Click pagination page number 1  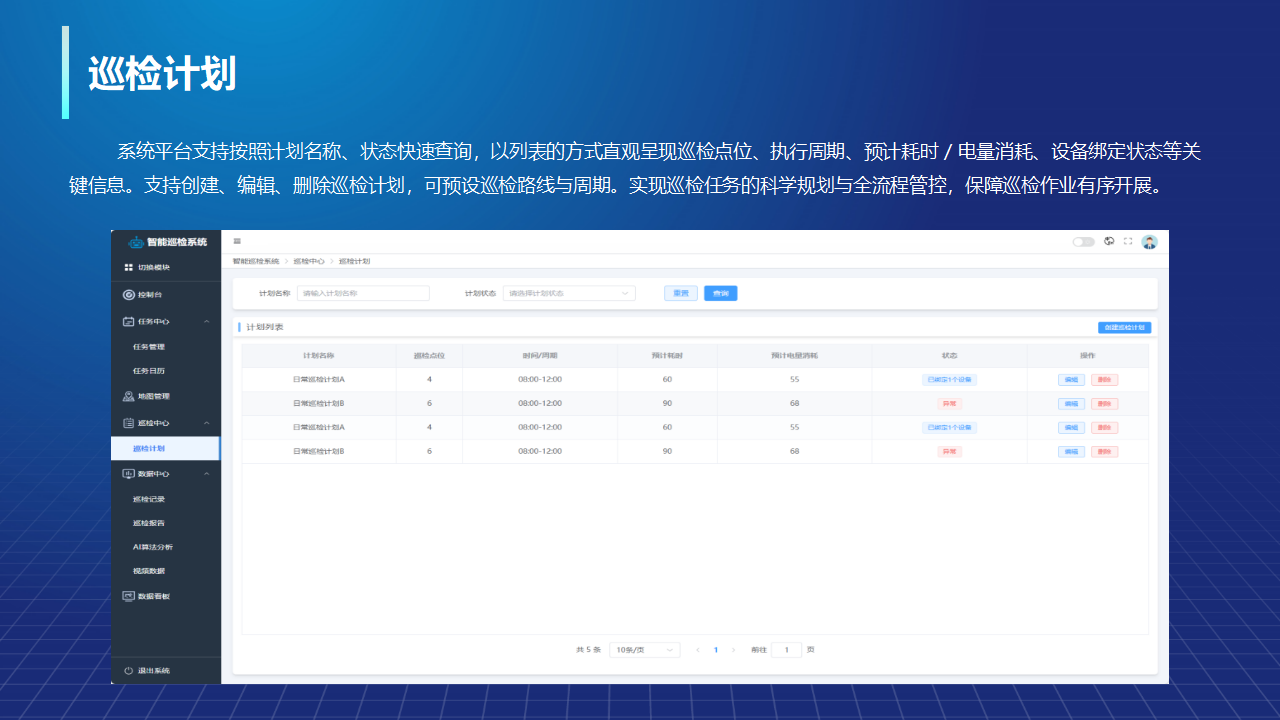[716, 650]
